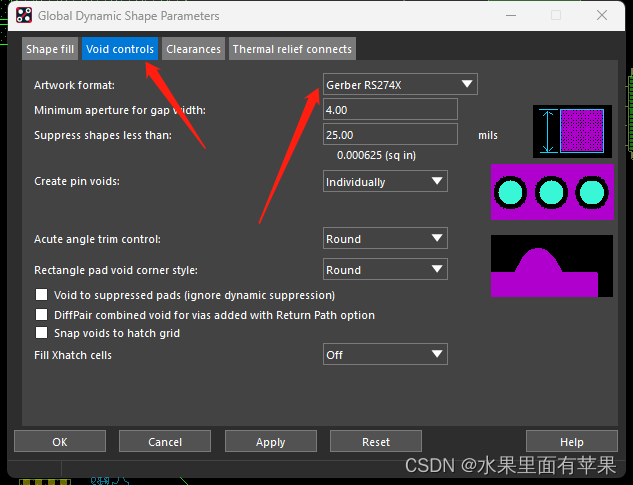Click the Reset button

pos(376,442)
